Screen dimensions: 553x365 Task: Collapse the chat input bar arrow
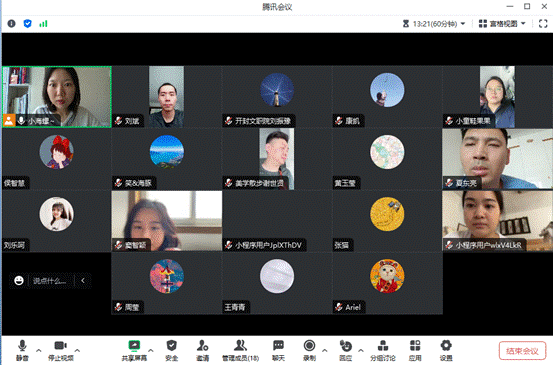pyautogui.click(x=83, y=281)
